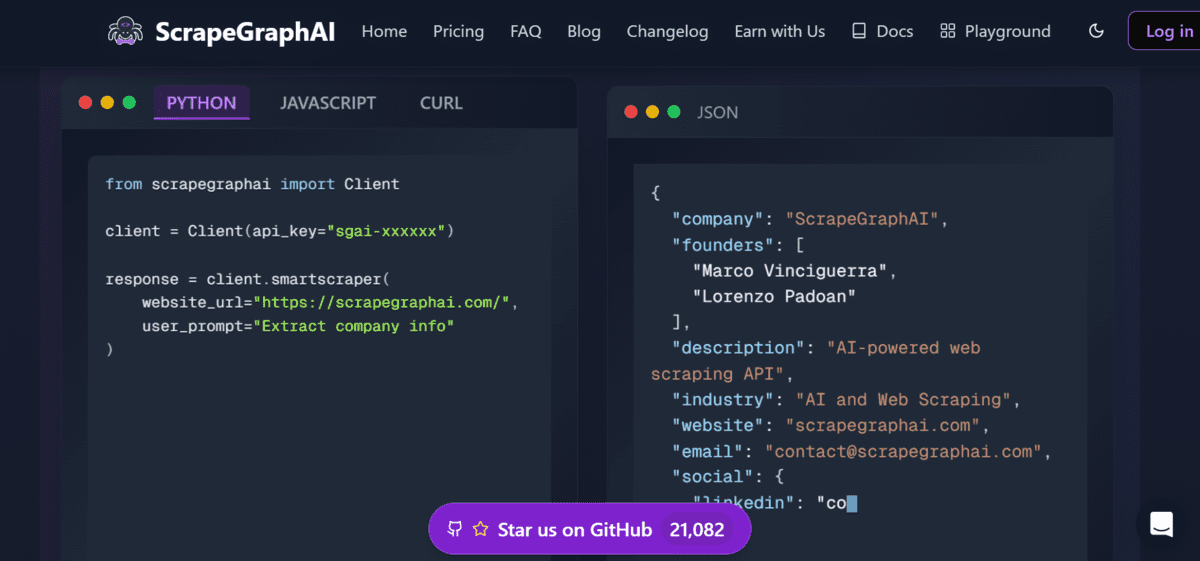Click the "response = client.smartscraper(" line
Image resolution: width=1200 pixels, height=561 pixels.
click(246, 279)
